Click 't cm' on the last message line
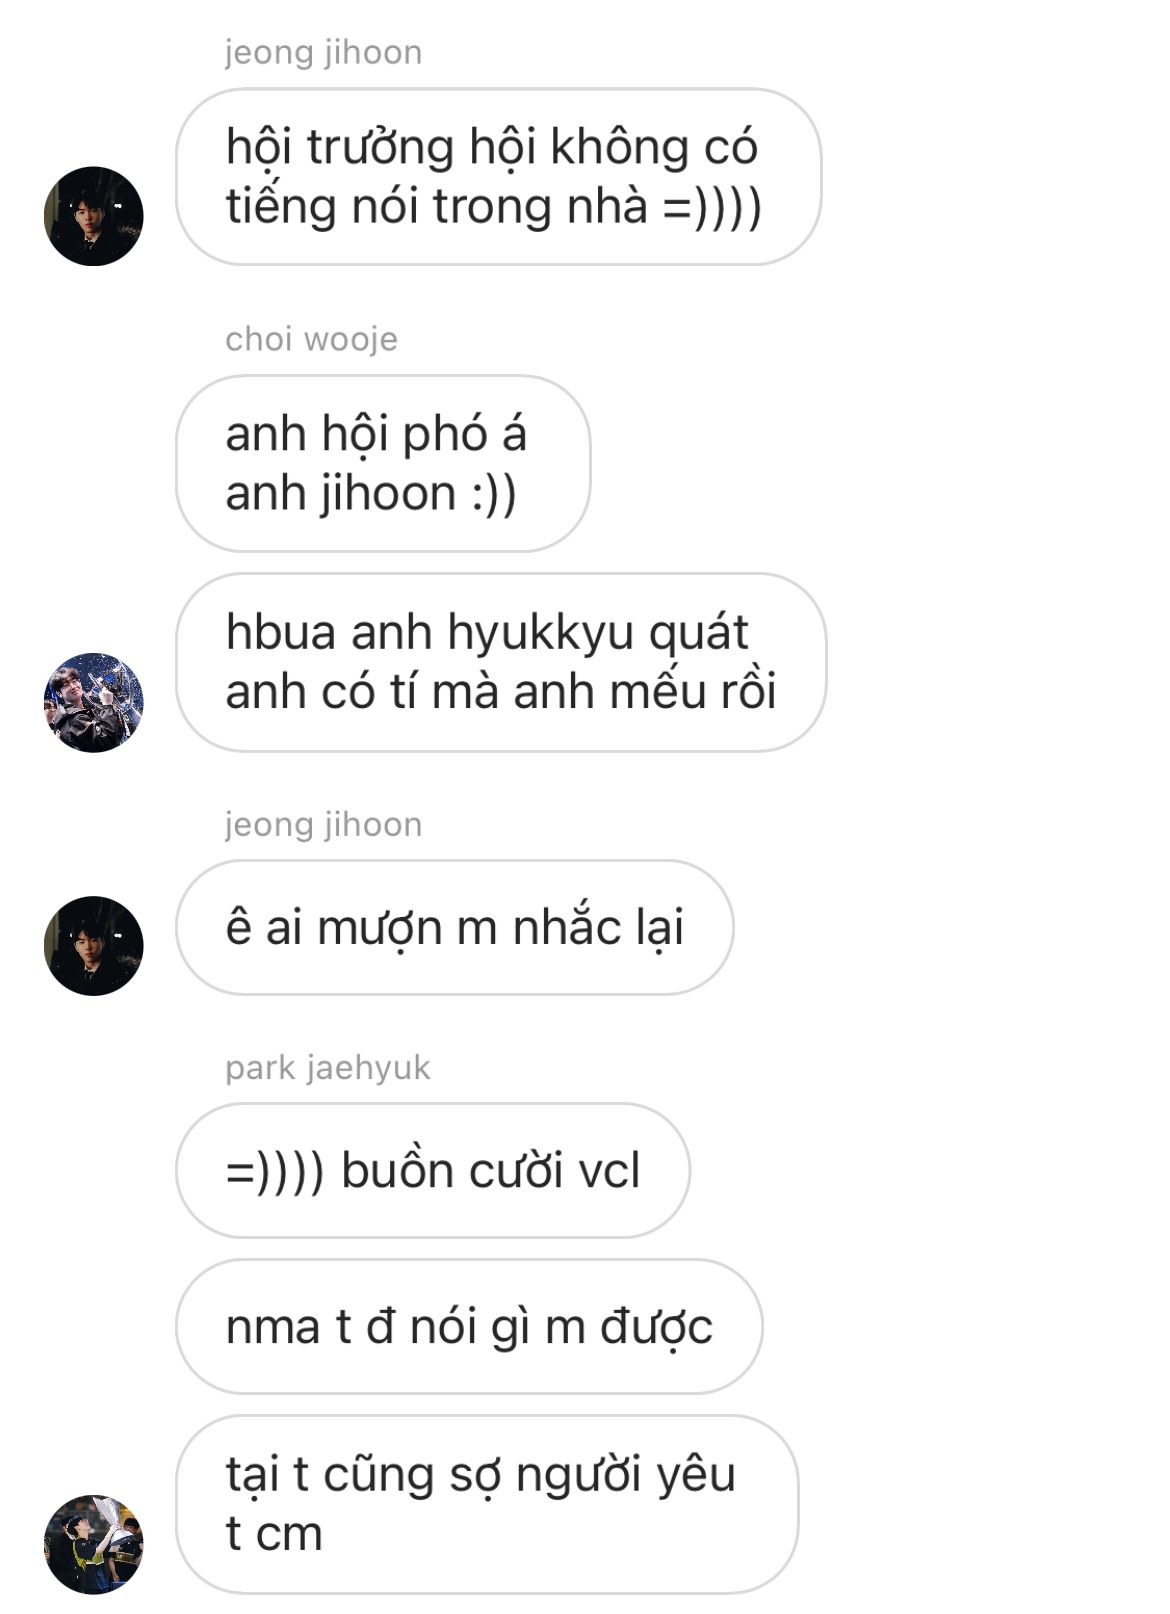 [x=274, y=1533]
